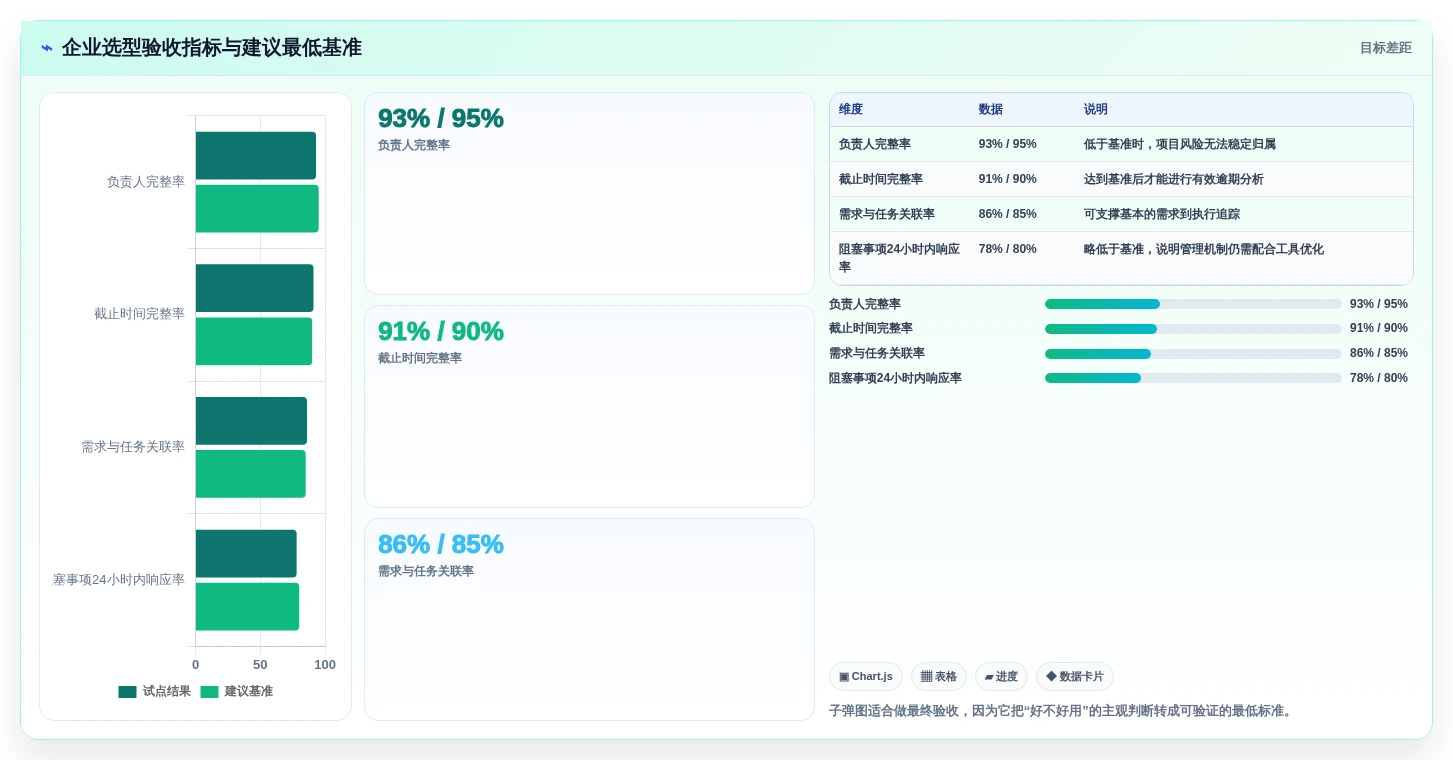This screenshot has width=1453, height=760.
Task: Click the Chart.js tag chip
Action: (x=866, y=677)
